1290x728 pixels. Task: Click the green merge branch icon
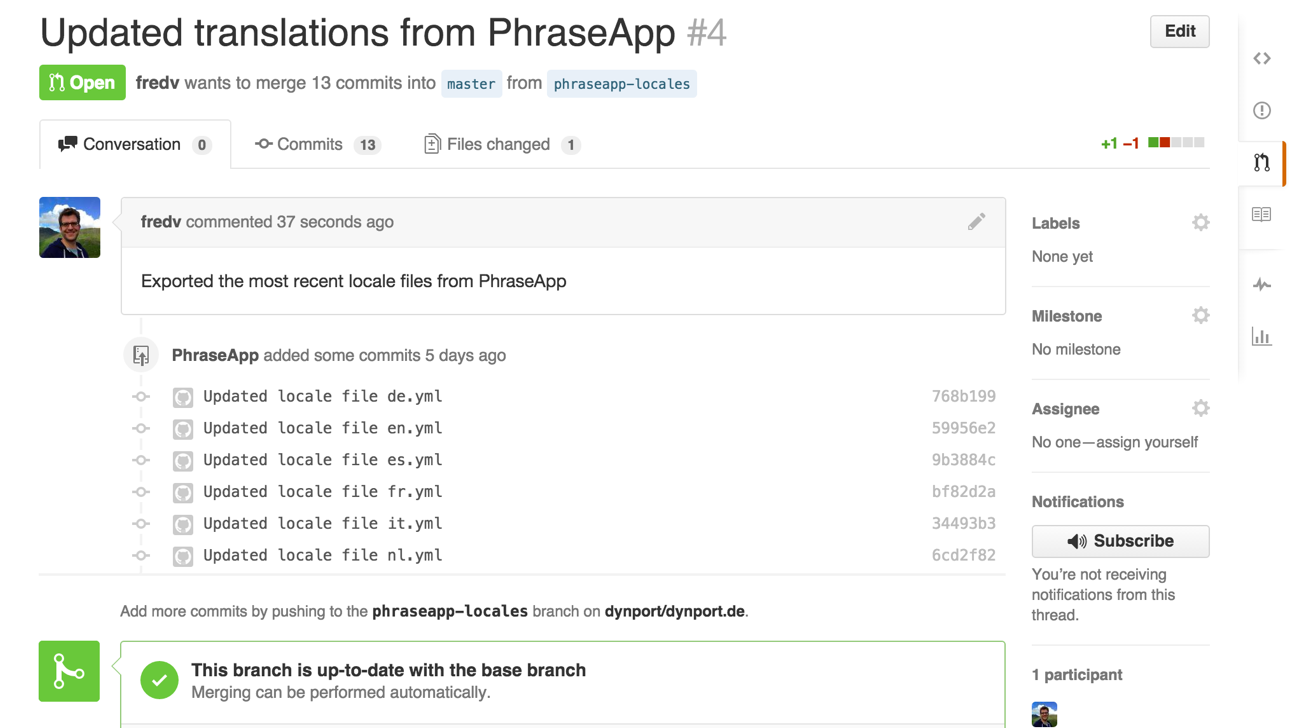tap(69, 671)
